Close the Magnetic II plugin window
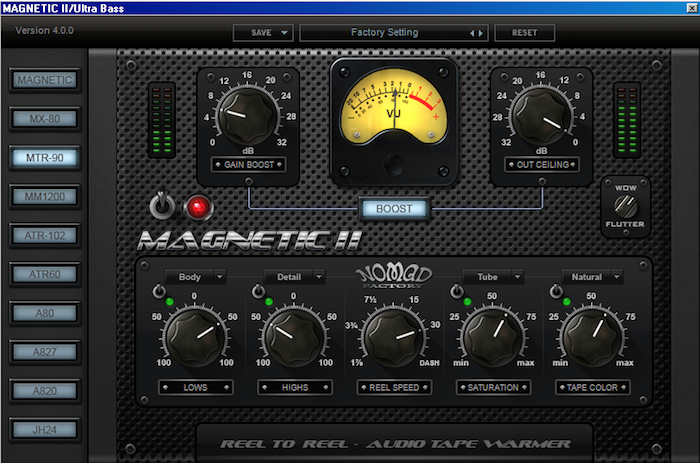Viewport: 700px width, 463px height. click(692, 8)
